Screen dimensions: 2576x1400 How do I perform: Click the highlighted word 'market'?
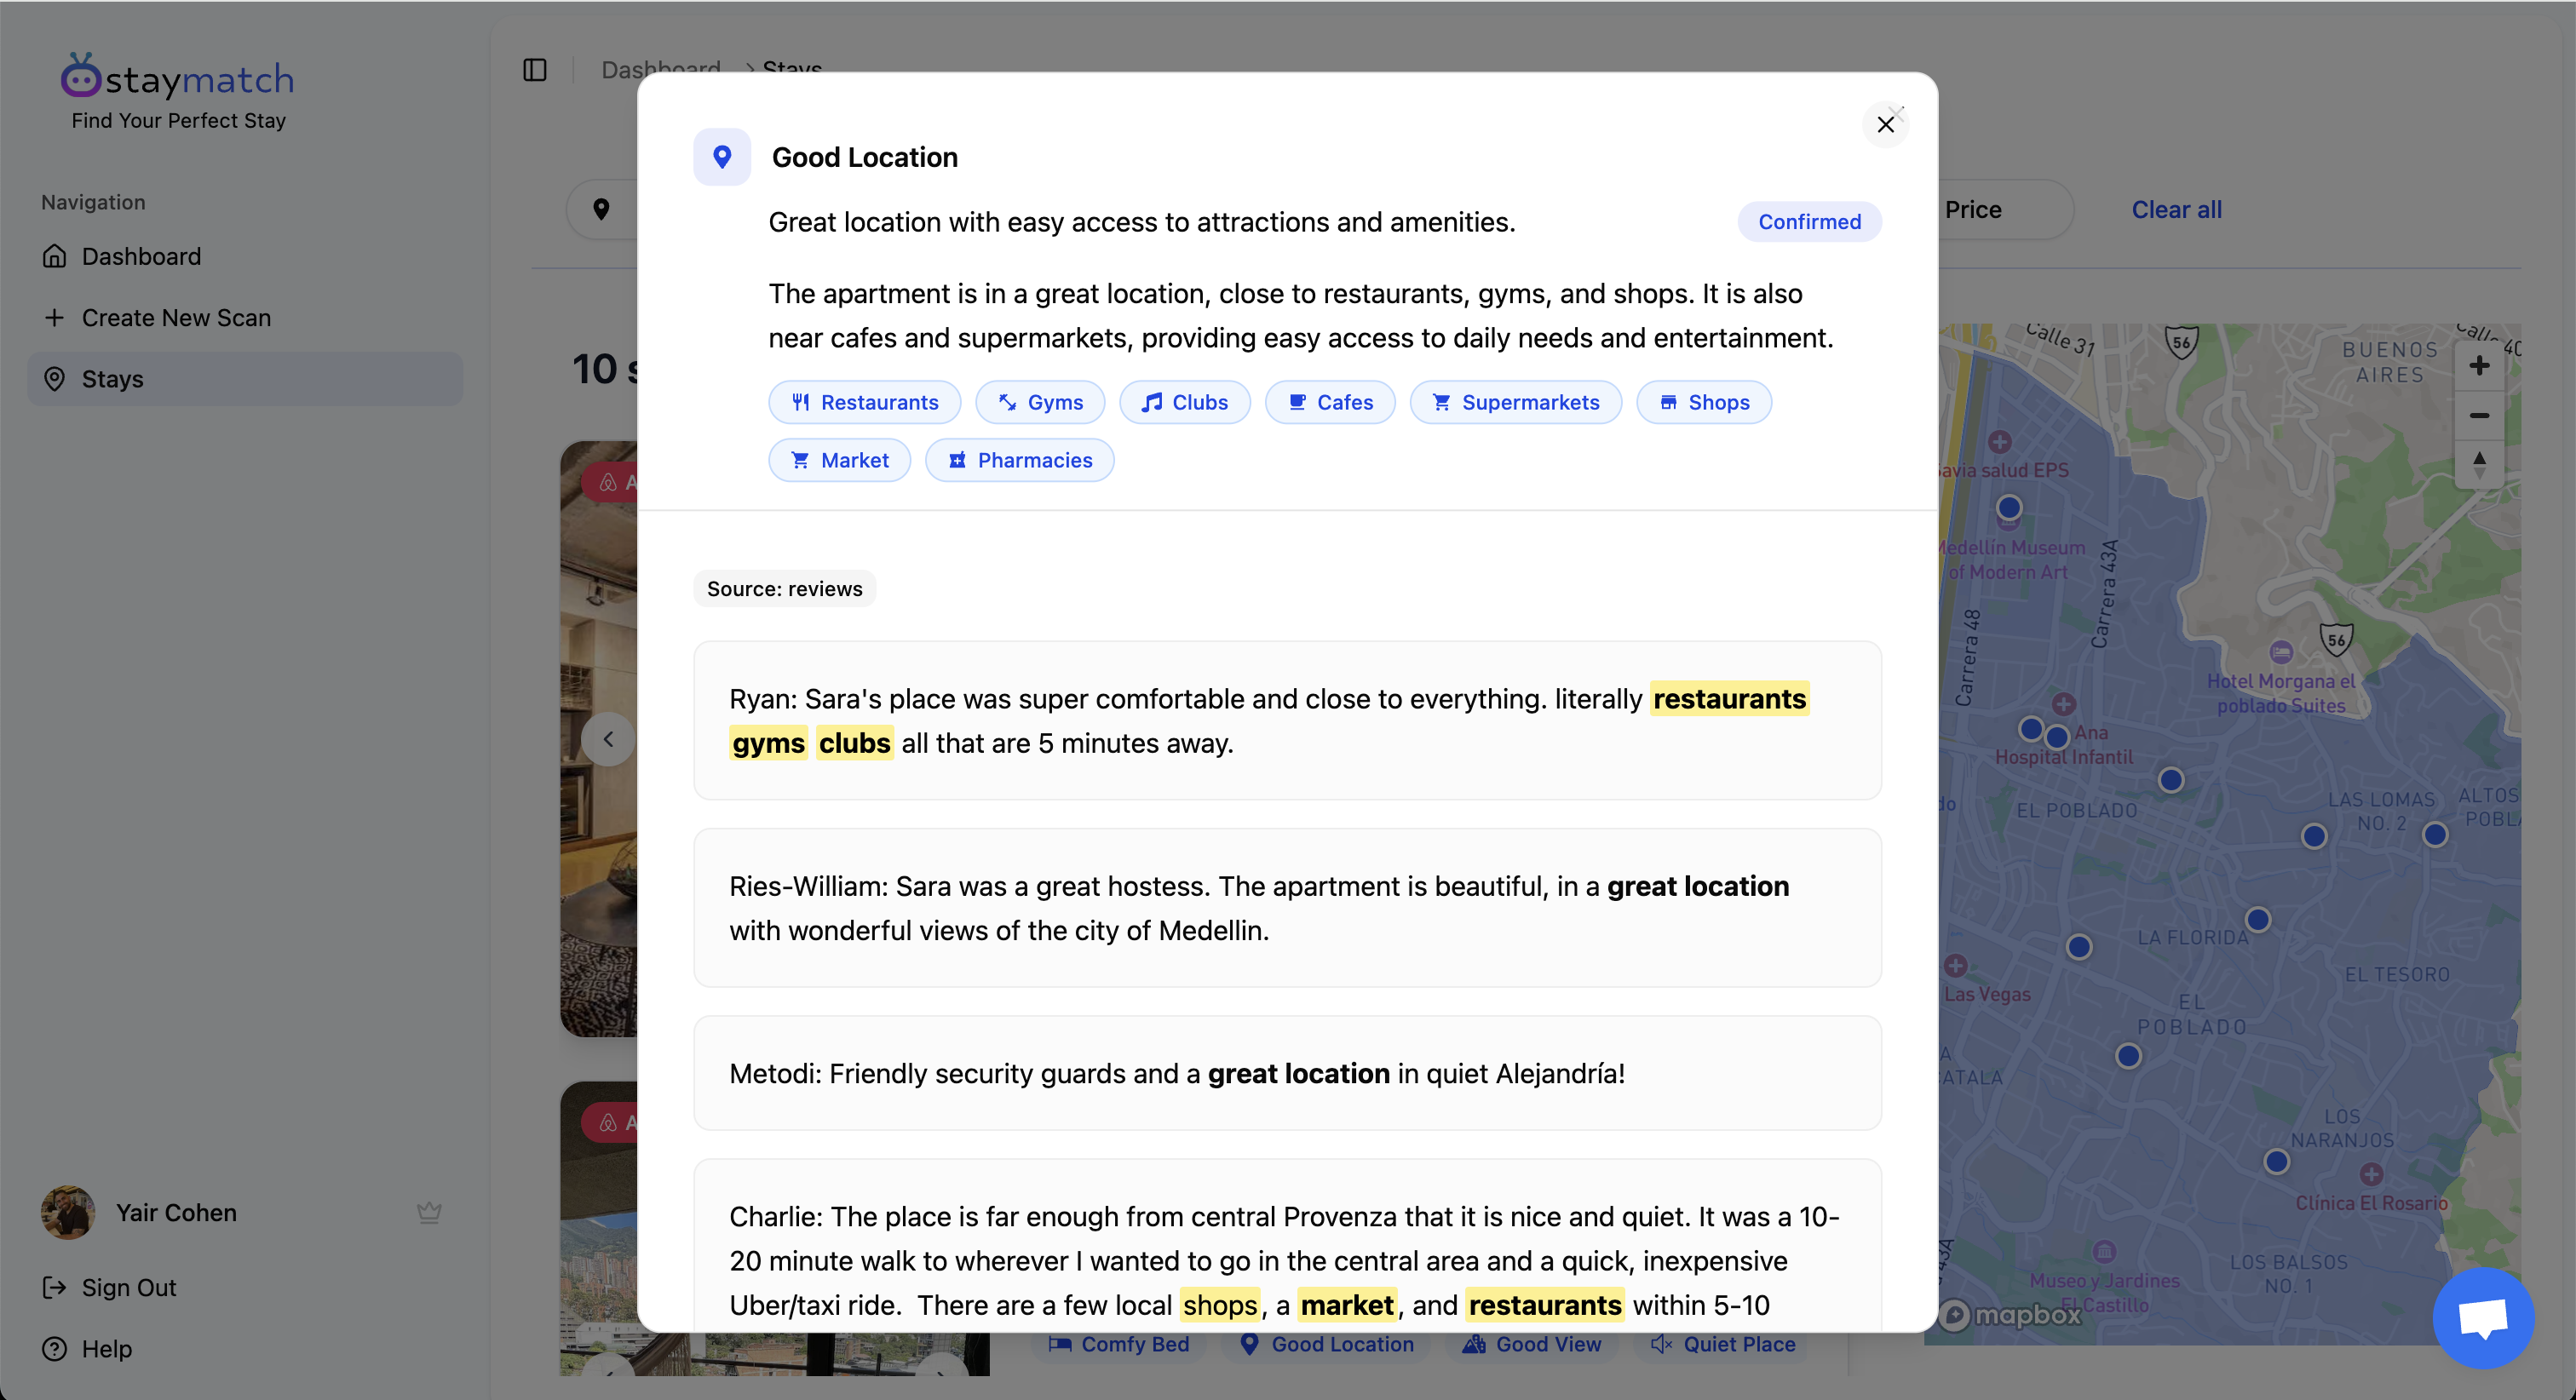tap(1347, 1305)
